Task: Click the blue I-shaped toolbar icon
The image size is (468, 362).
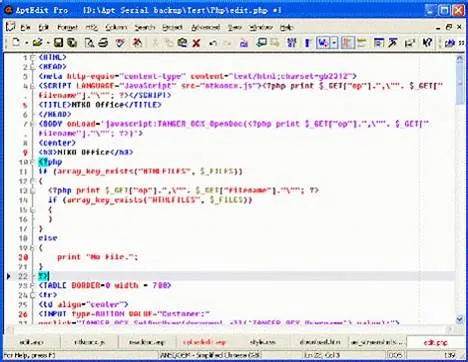Action: 308,43
